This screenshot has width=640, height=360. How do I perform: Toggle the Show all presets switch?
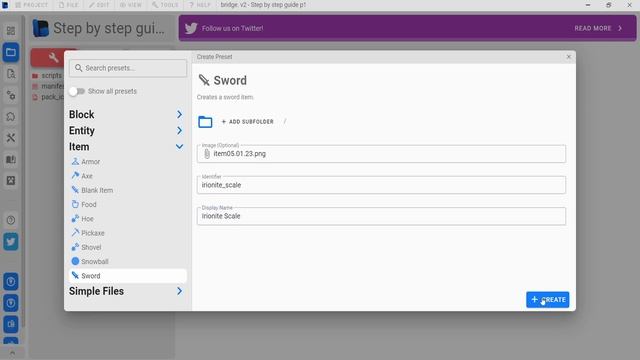(77, 91)
